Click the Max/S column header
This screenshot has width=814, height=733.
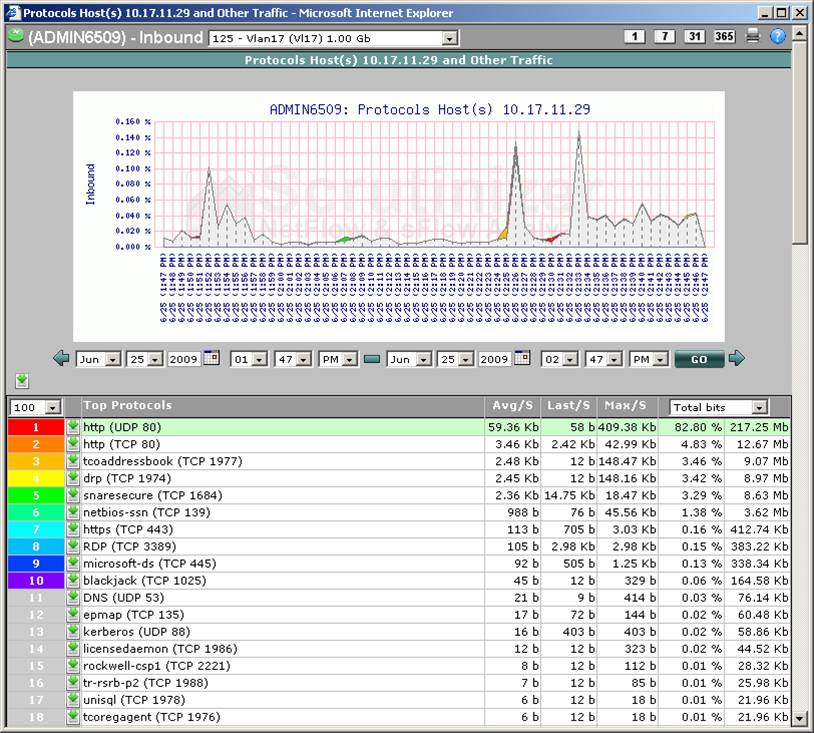pos(626,406)
